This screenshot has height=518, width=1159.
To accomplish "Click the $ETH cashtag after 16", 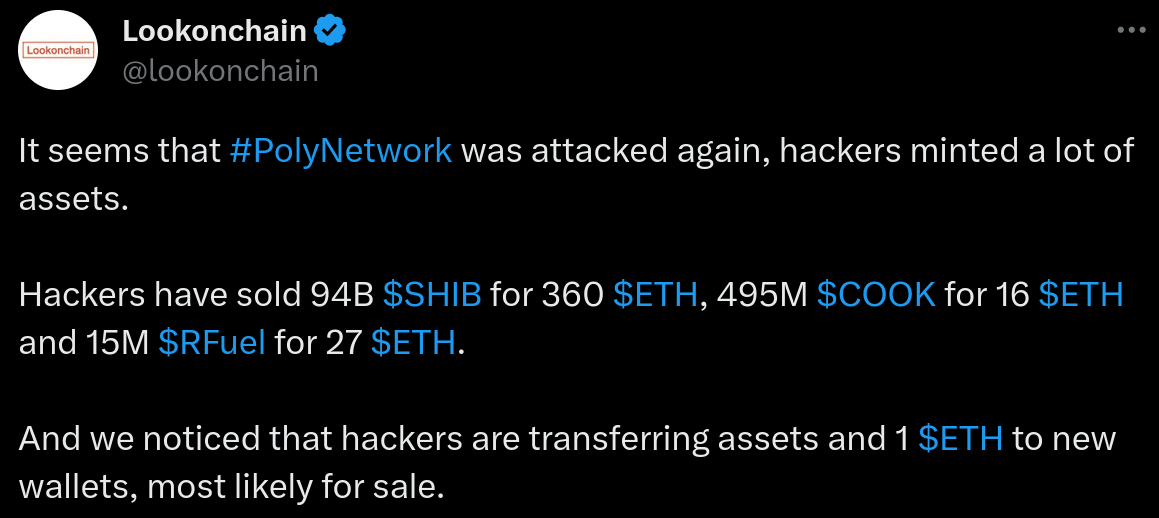I will point(1081,296).
